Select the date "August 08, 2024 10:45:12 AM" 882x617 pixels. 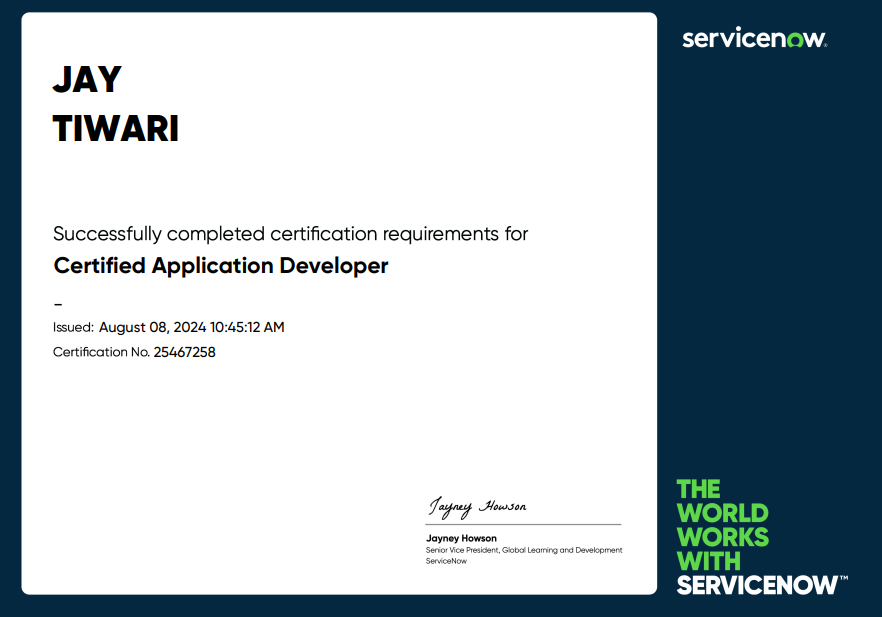coord(192,327)
